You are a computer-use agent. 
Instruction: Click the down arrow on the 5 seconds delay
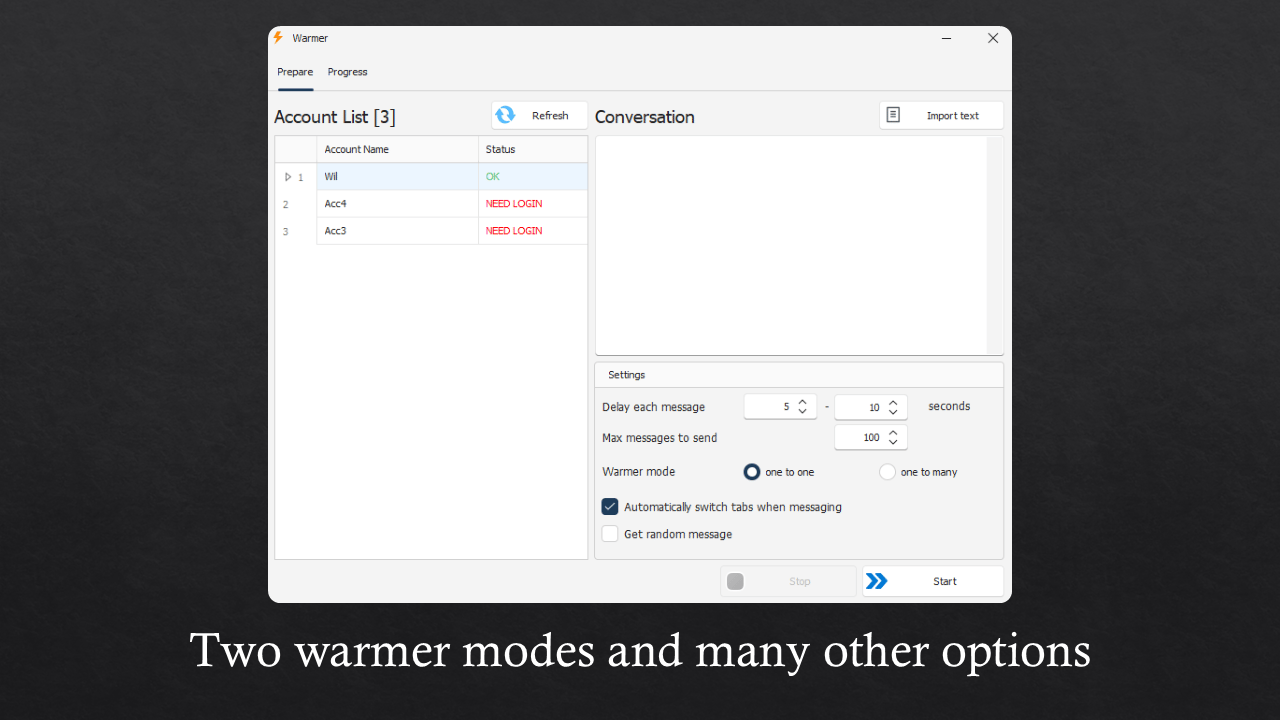pos(802,410)
